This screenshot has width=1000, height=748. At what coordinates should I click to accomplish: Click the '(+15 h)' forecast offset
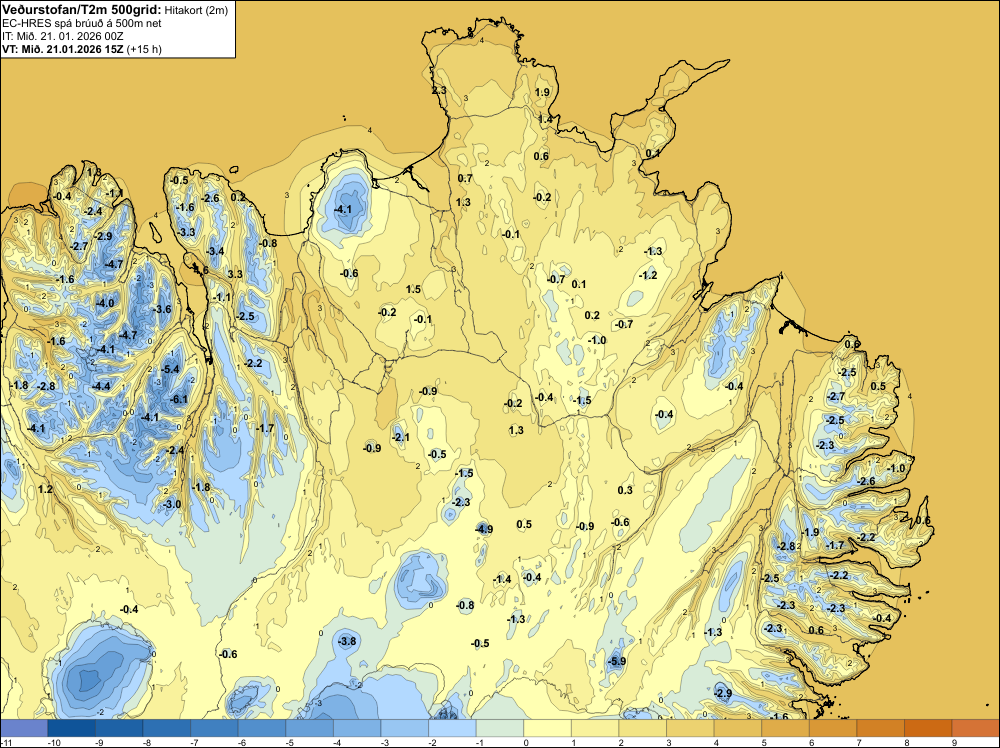(x=145, y=49)
